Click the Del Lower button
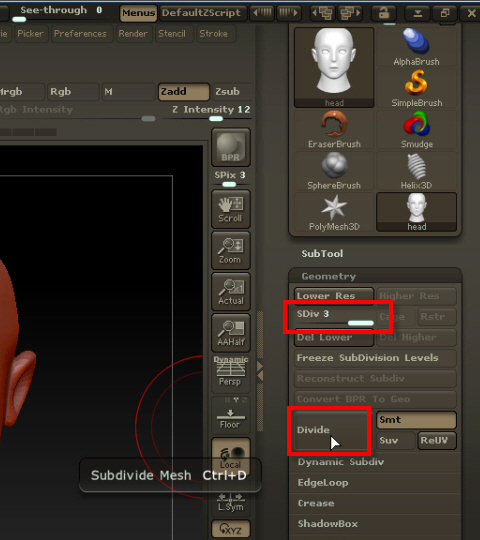This screenshot has height=540, width=480. 334,337
